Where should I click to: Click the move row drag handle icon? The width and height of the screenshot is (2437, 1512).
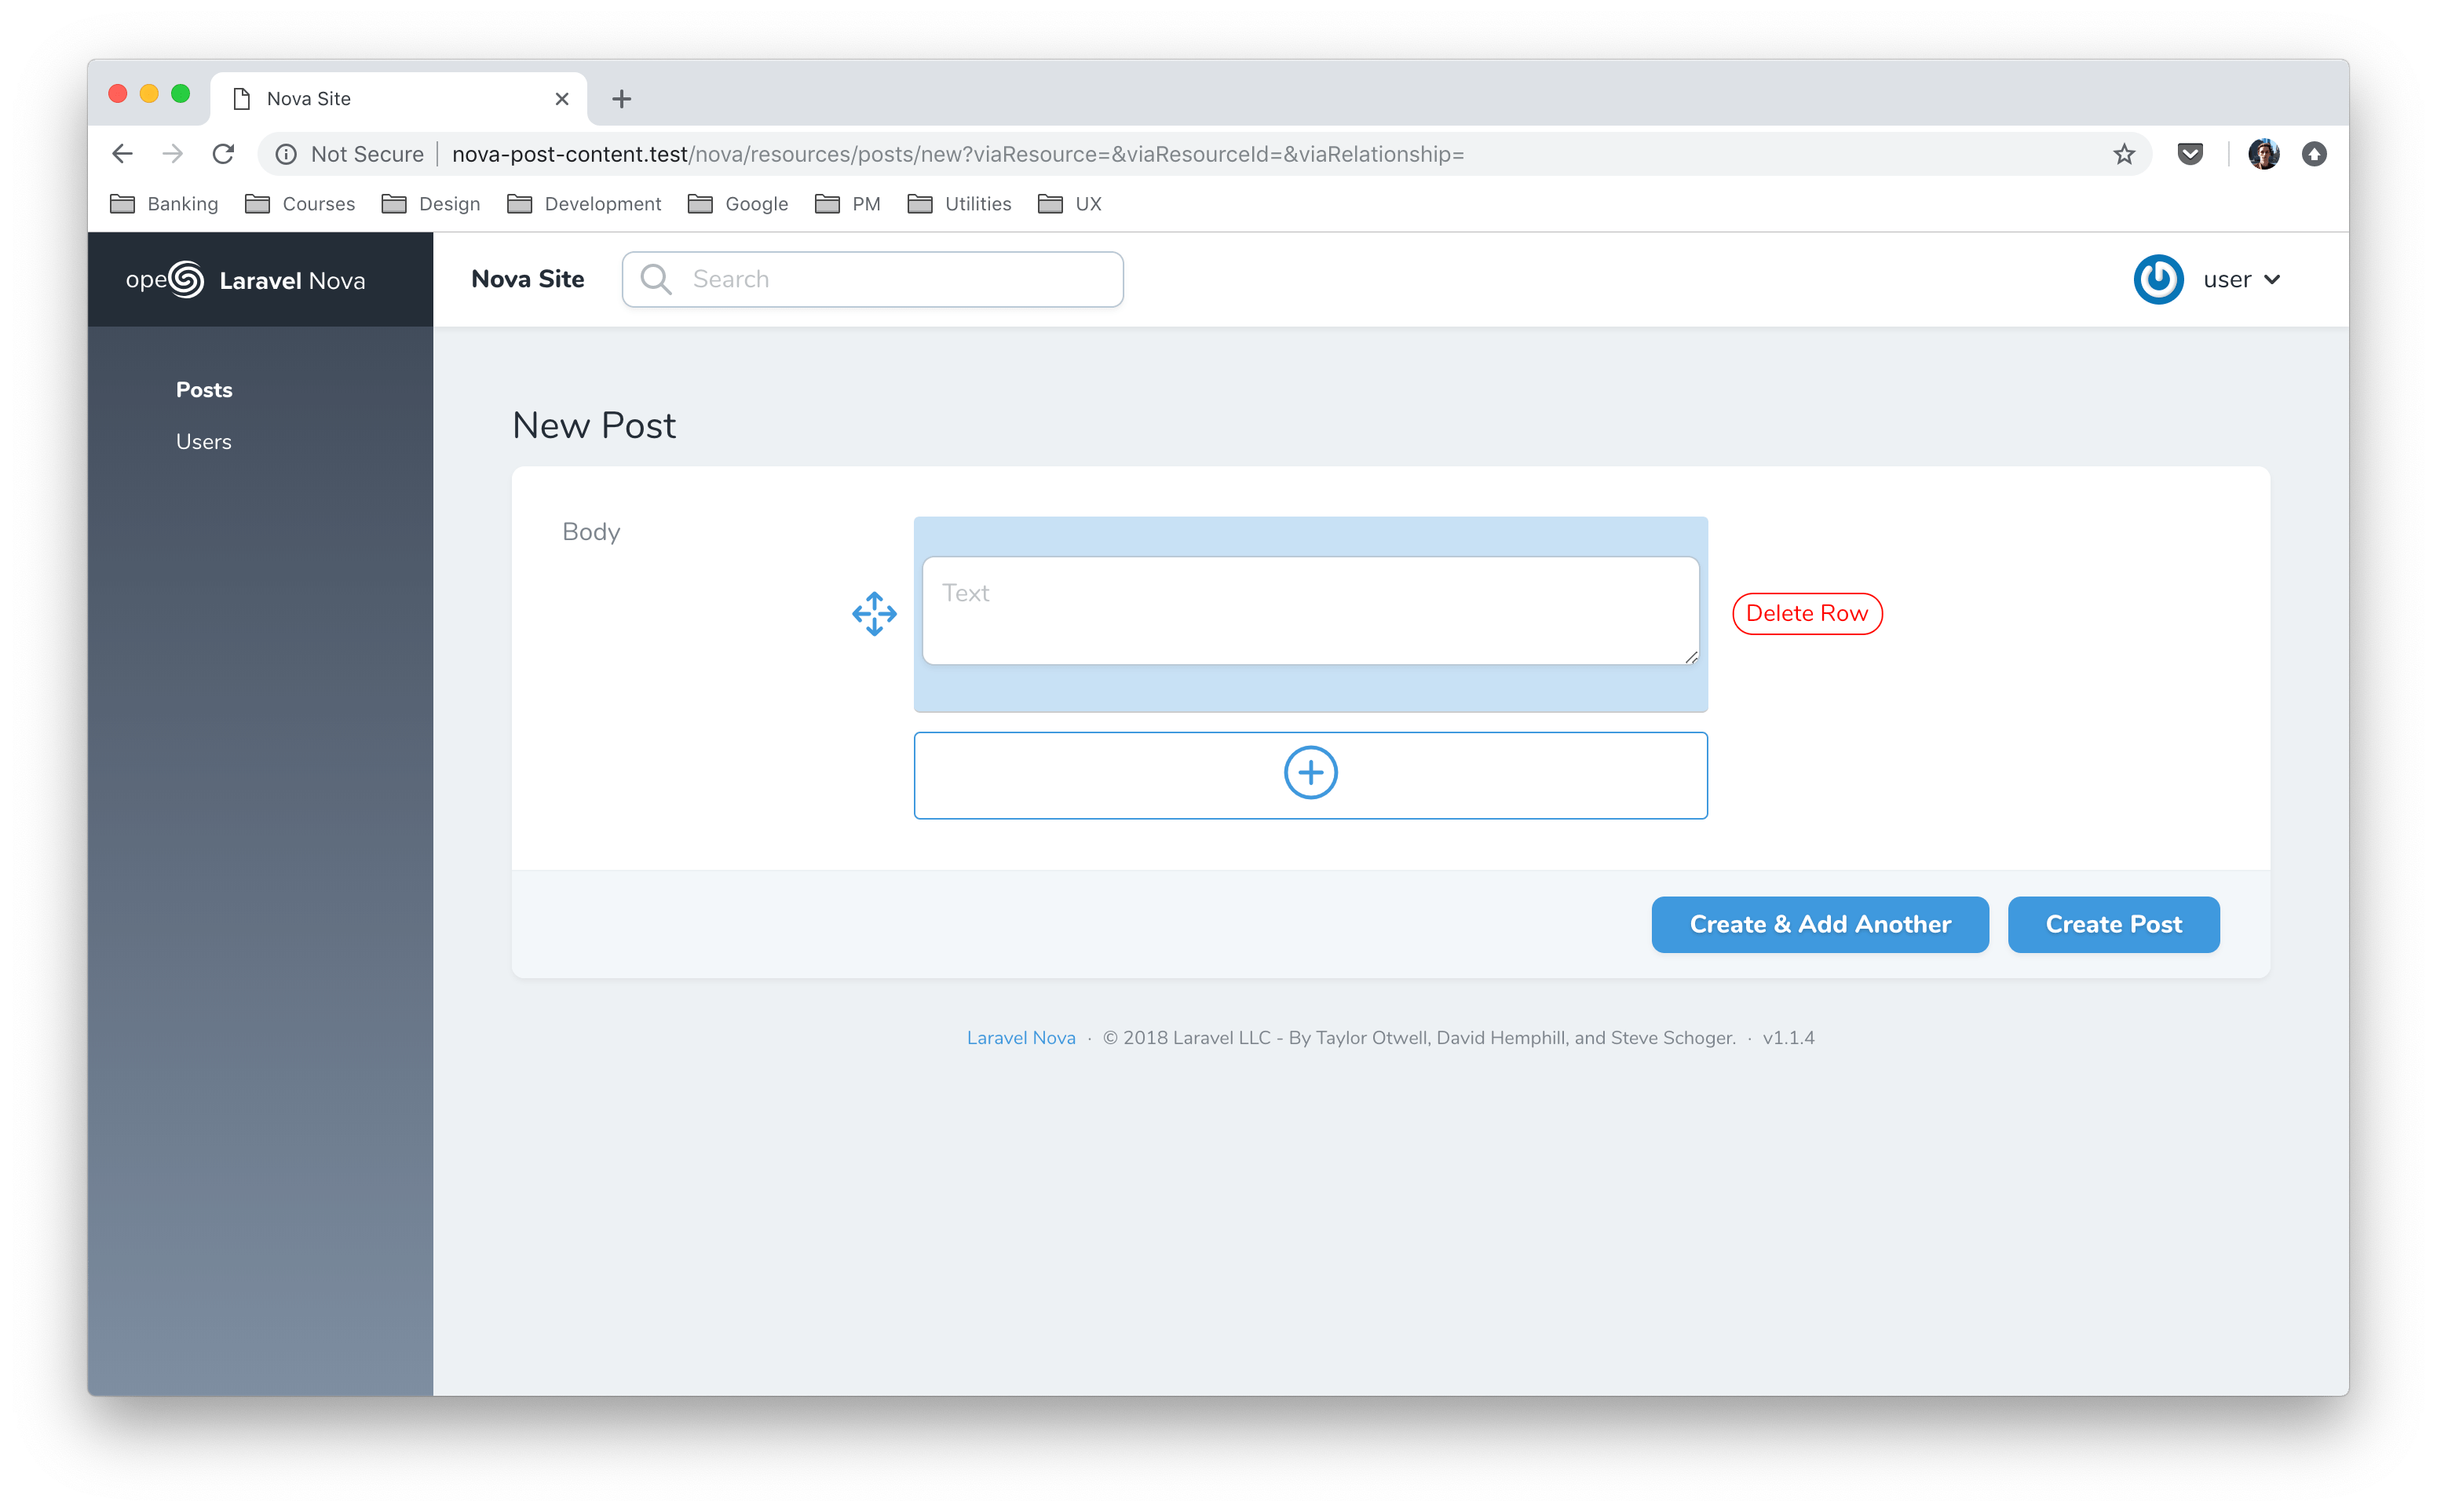pos(874,613)
